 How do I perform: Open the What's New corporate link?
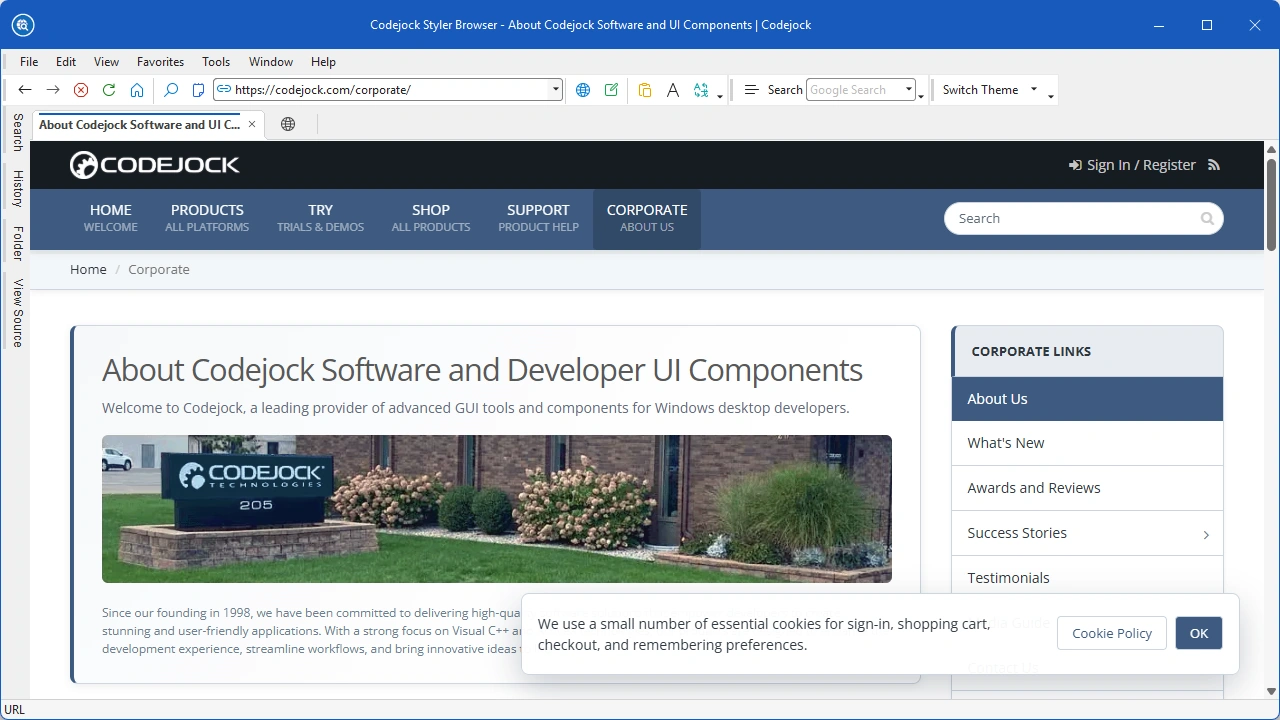(x=1087, y=443)
